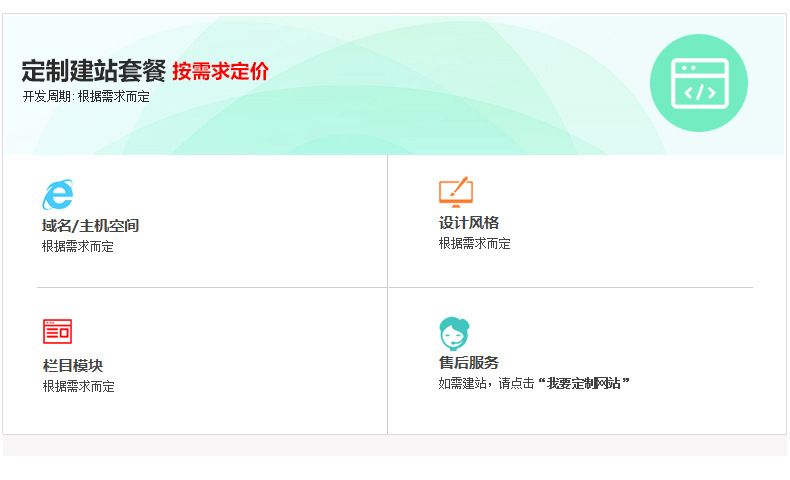Click the Internet Explorer icon above 域名/主机空间

pyautogui.click(x=57, y=194)
